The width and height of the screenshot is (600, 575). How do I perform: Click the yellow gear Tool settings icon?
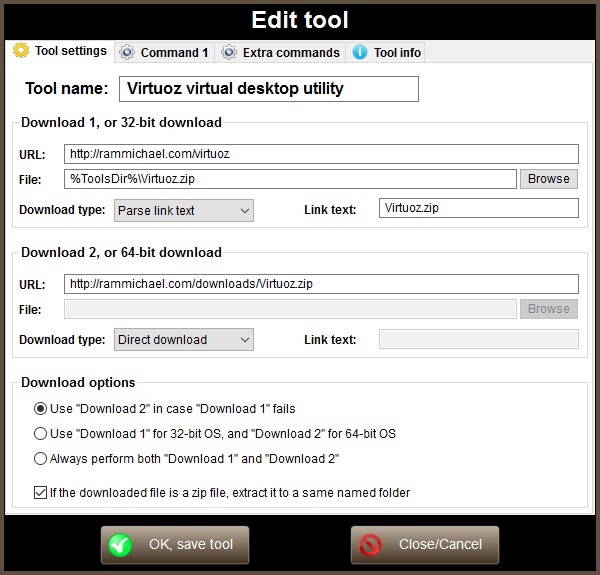click(21, 50)
